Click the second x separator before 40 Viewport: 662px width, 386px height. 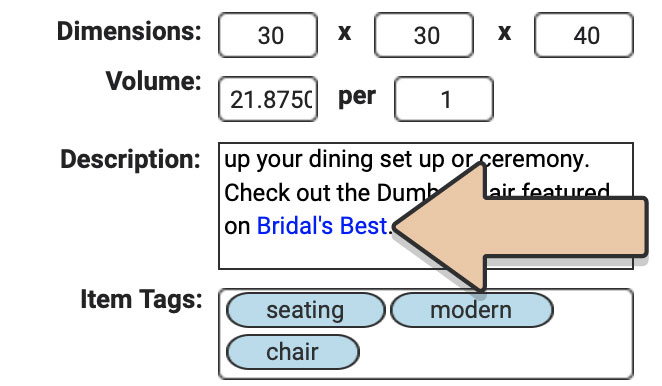505,33
